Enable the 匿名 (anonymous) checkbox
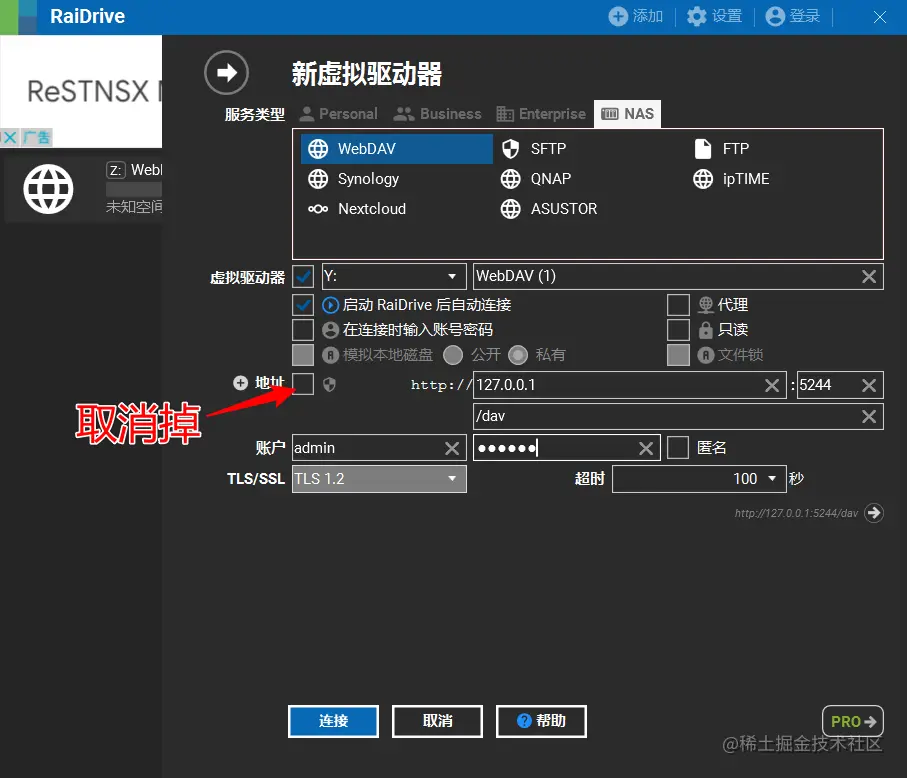The image size is (907, 778). (678, 447)
